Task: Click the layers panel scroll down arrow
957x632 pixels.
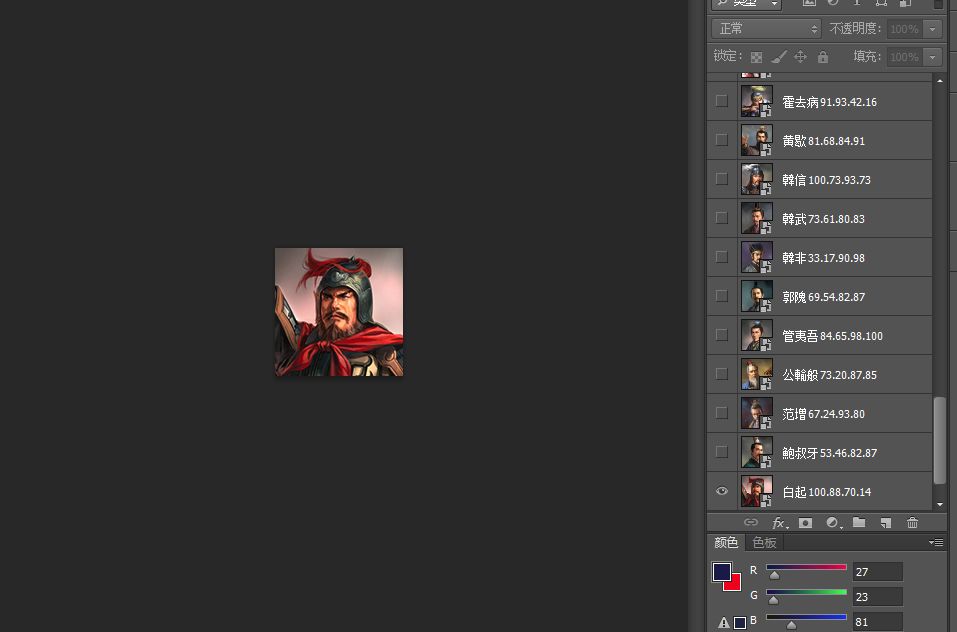Action: coord(940,505)
